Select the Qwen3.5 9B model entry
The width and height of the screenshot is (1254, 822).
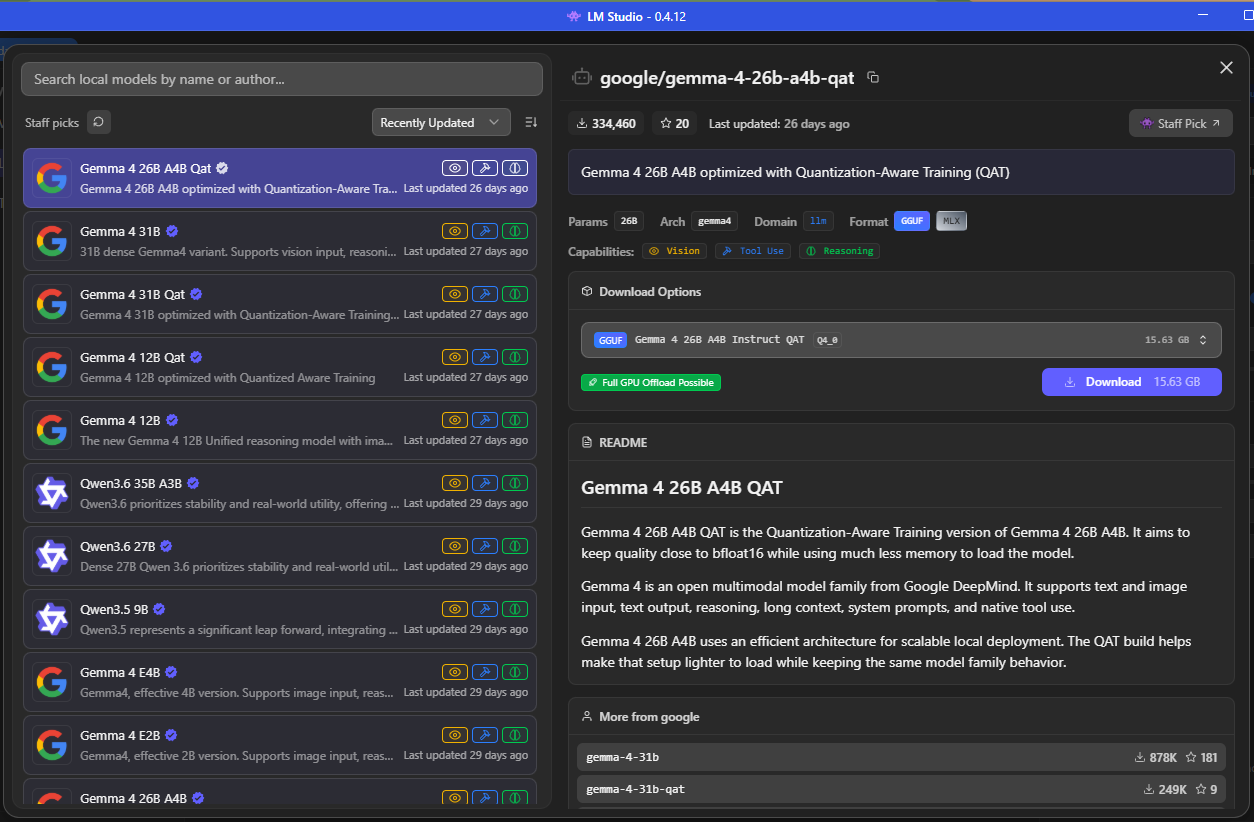(280, 619)
